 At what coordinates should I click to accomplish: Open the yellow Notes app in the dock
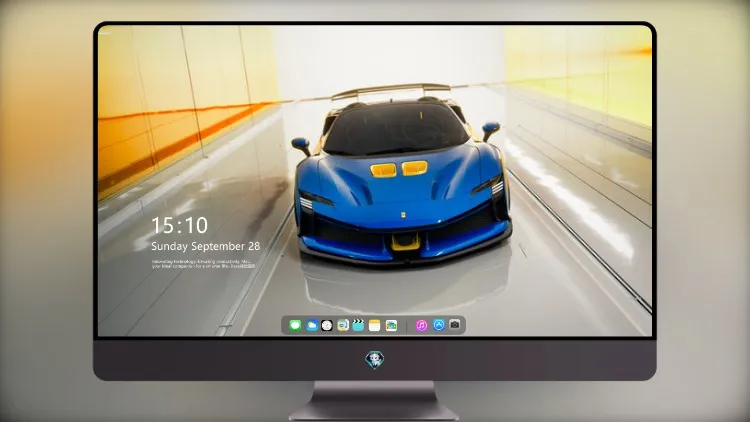pyautogui.click(x=375, y=326)
